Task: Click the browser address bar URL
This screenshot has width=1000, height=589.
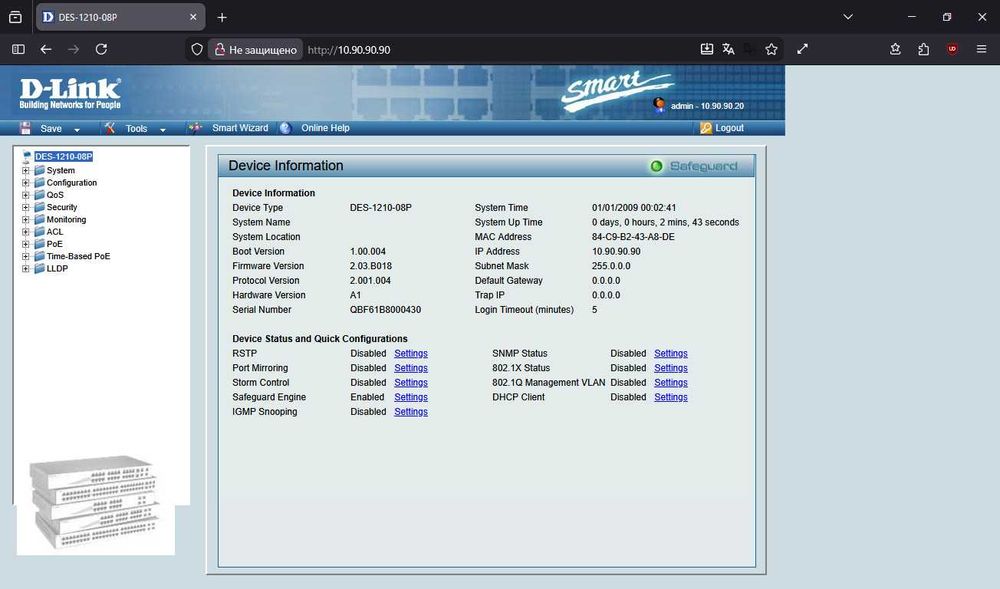Action: point(349,50)
